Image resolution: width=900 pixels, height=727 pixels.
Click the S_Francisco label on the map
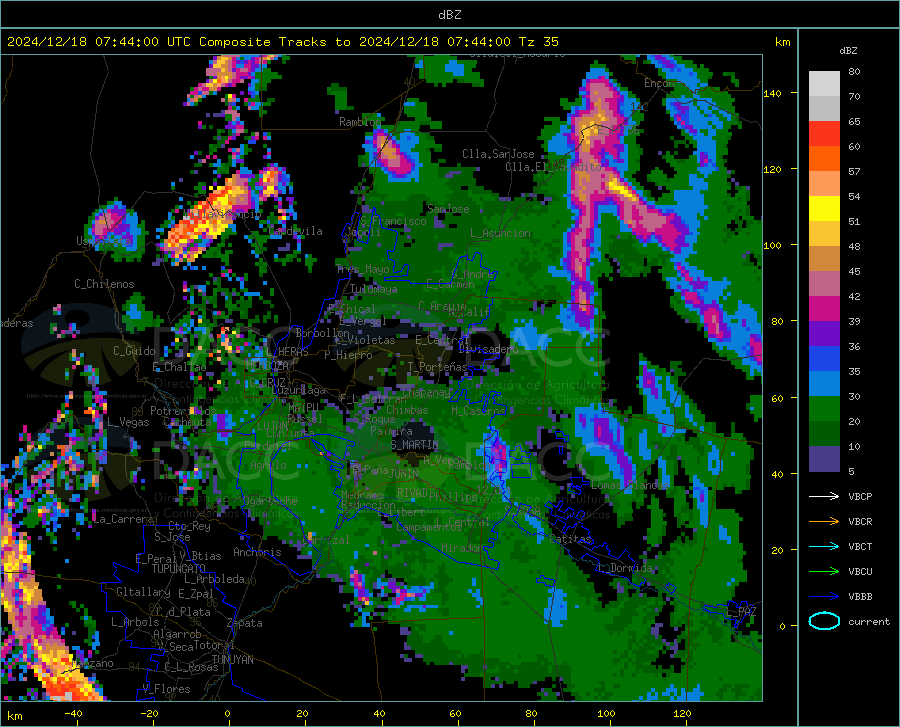(x=393, y=221)
